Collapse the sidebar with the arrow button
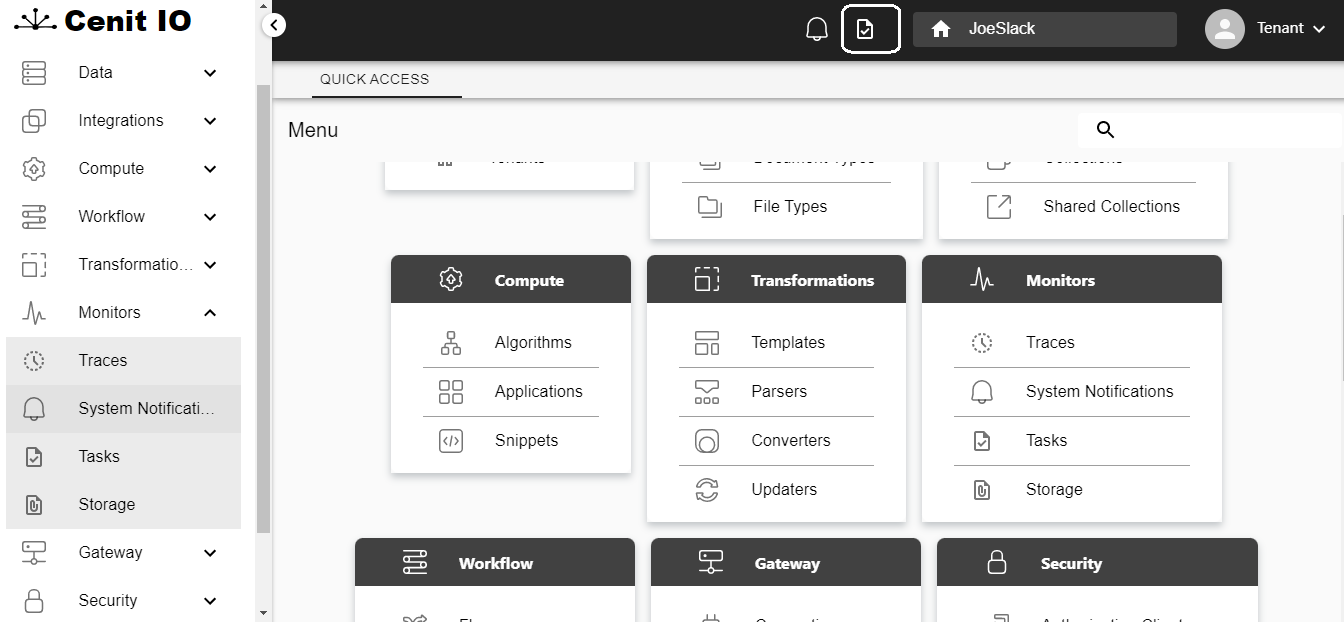 [273, 26]
